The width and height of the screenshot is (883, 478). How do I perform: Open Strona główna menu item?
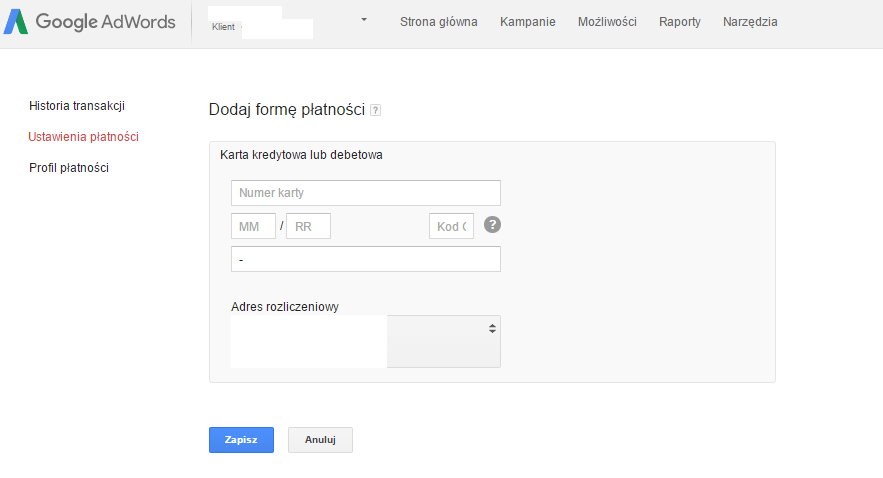tap(439, 22)
